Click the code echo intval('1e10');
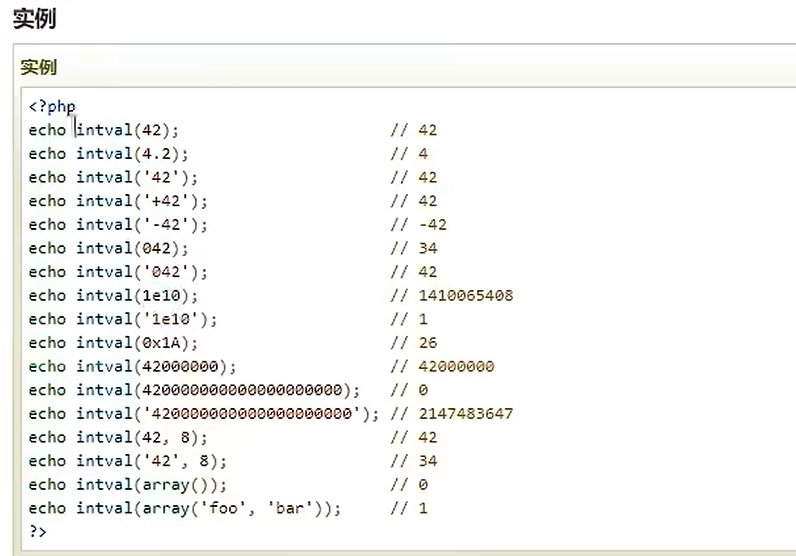The height and width of the screenshot is (556, 796). click(122, 319)
